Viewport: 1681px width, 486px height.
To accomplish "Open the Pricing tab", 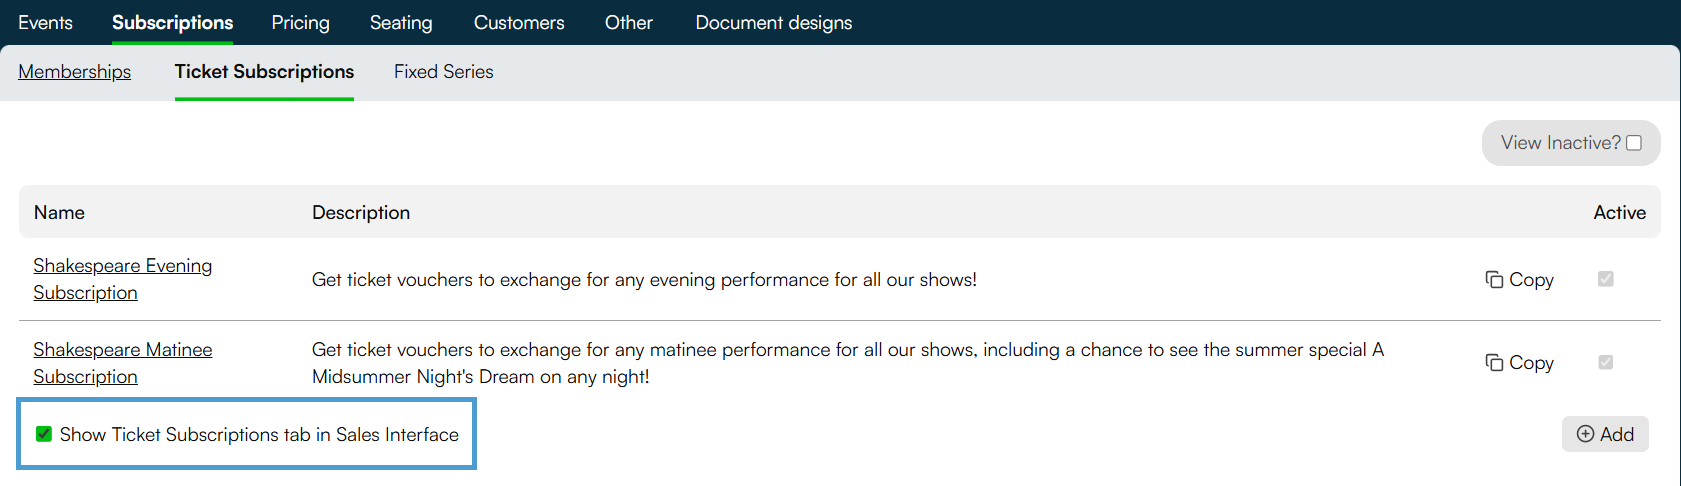I will pyautogui.click(x=300, y=22).
